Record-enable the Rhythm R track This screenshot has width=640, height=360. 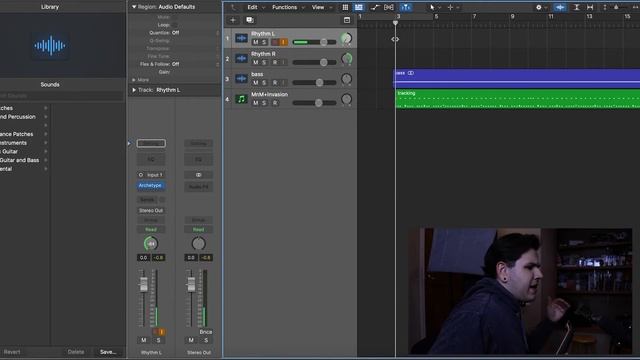pyautogui.click(x=275, y=62)
